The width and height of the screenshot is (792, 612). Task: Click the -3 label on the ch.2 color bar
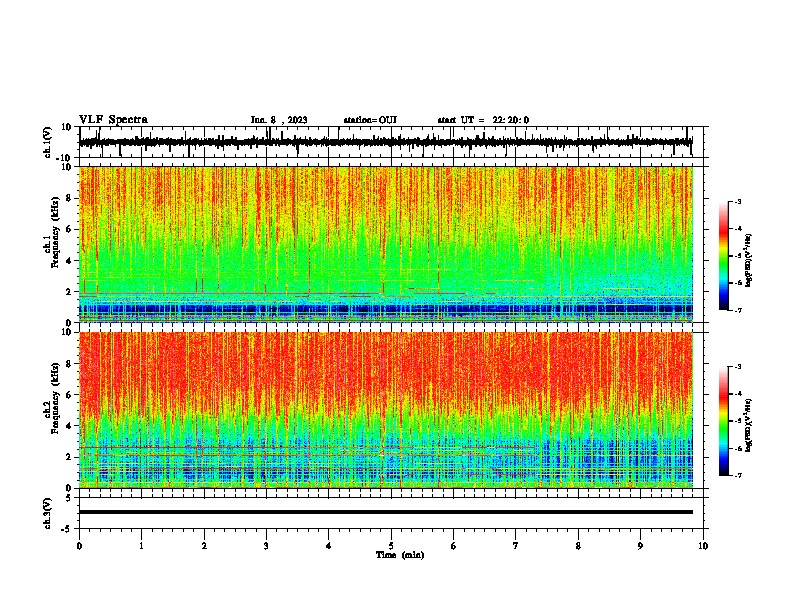coord(737,367)
